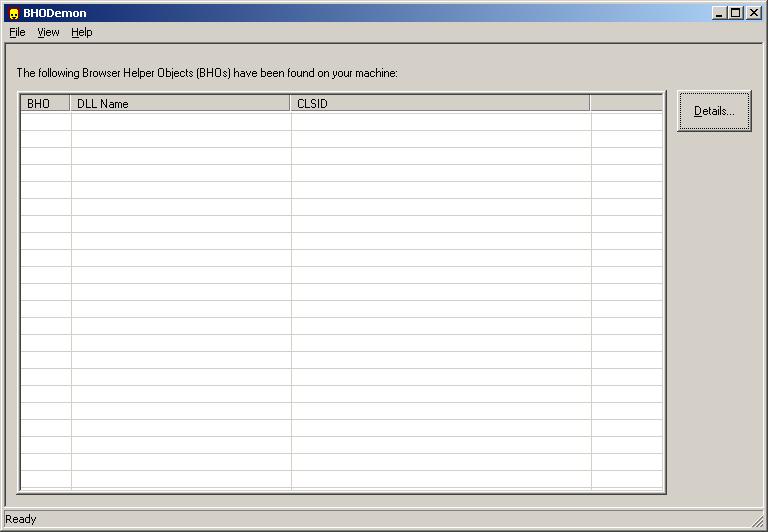Sort by the CLSID column header

click(440, 103)
